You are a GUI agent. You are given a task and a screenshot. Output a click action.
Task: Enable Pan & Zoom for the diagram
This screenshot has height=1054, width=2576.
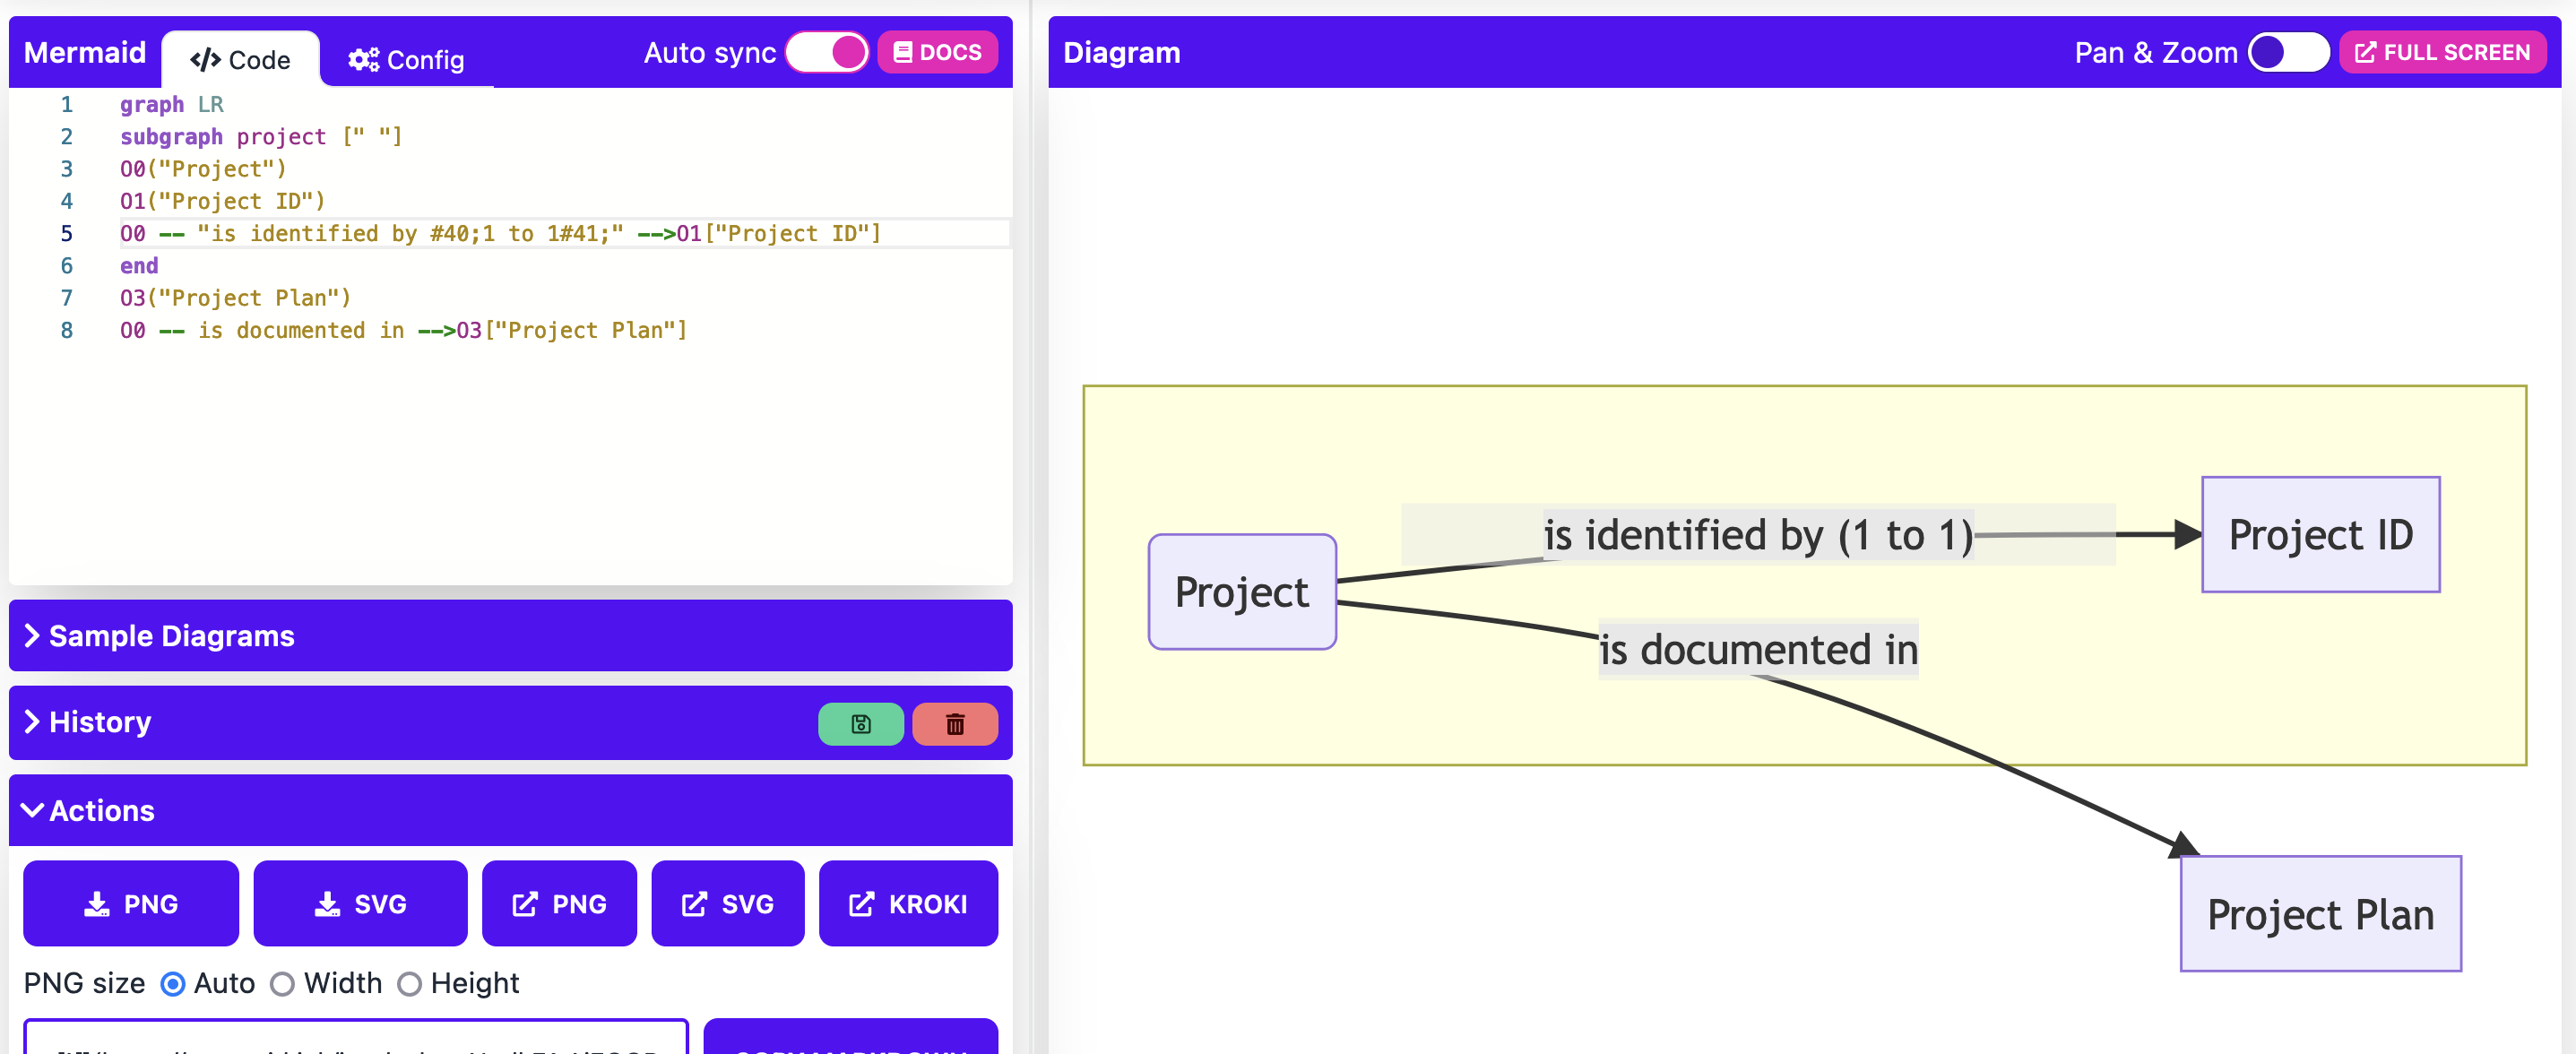click(x=2291, y=51)
